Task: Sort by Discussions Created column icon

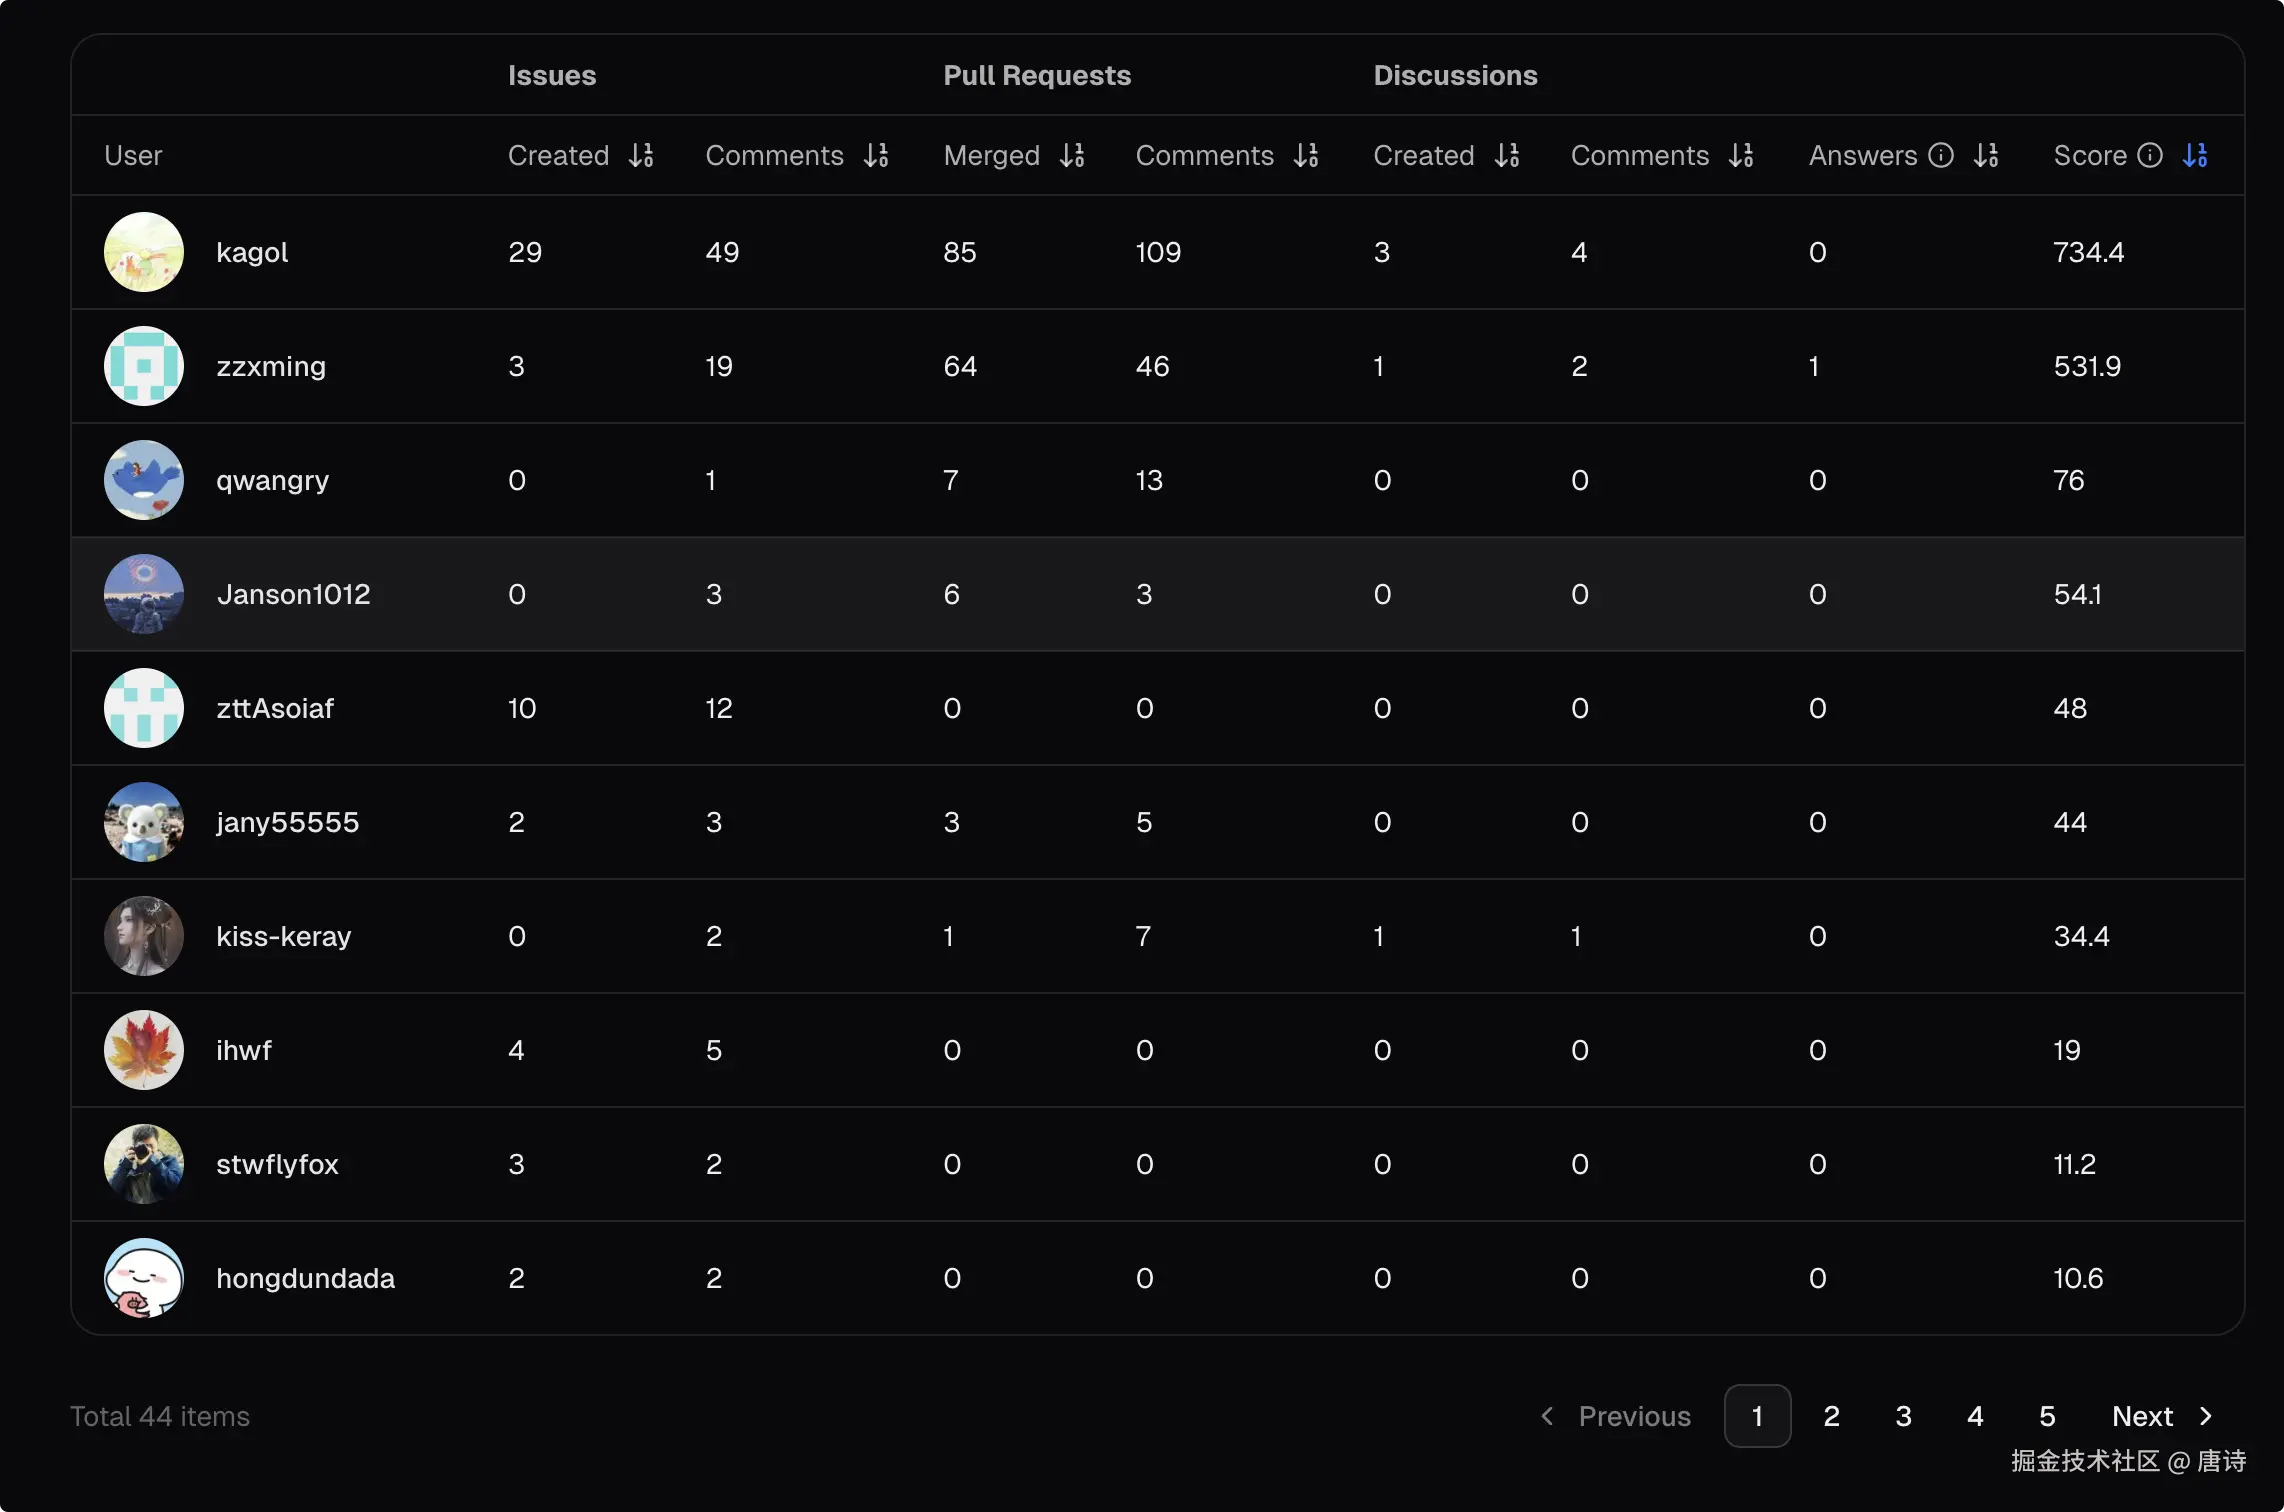Action: 1507,155
